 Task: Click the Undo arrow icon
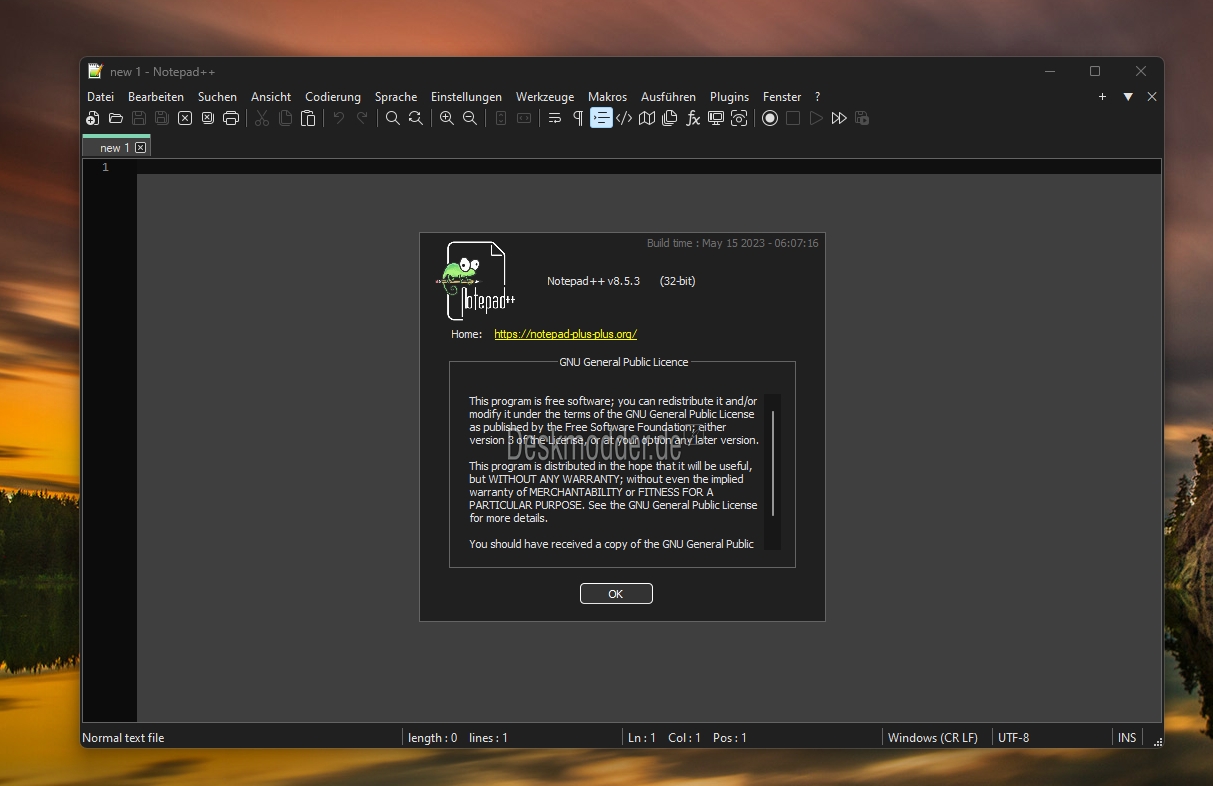[339, 118]
